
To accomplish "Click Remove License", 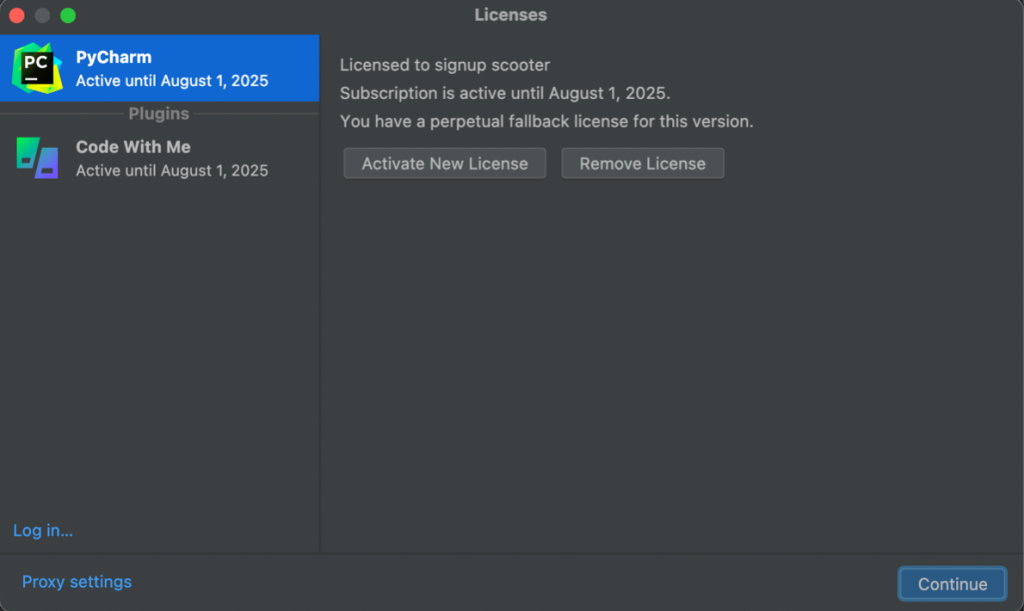I will pyautogui.click(x=642, y=163).
